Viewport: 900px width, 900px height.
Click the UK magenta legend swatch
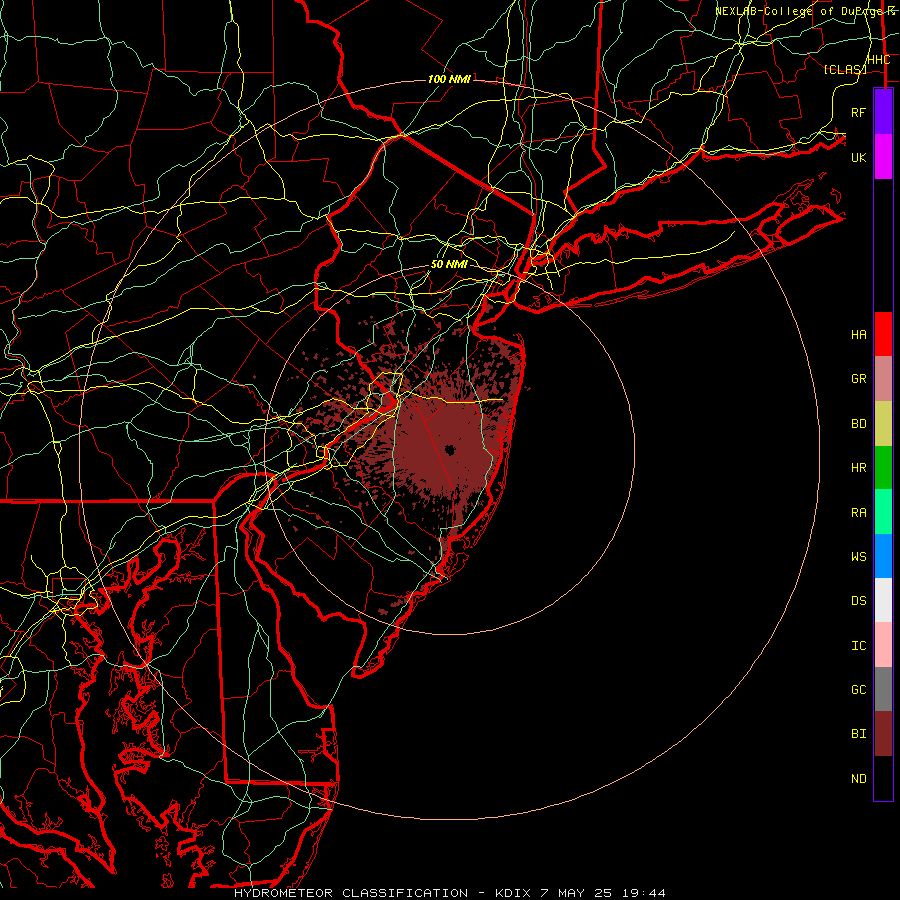883,157
